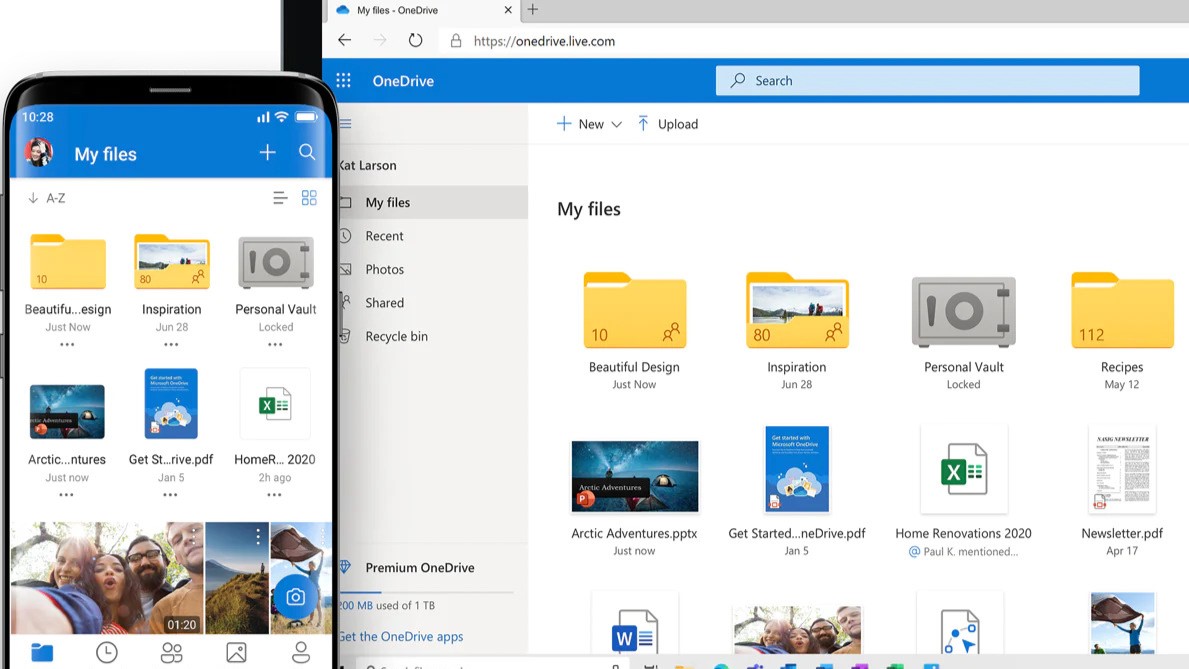This screenshot has width=1189, height=669.
Task: Open the OneDrive app launcher grid
Action: [343, 81]
